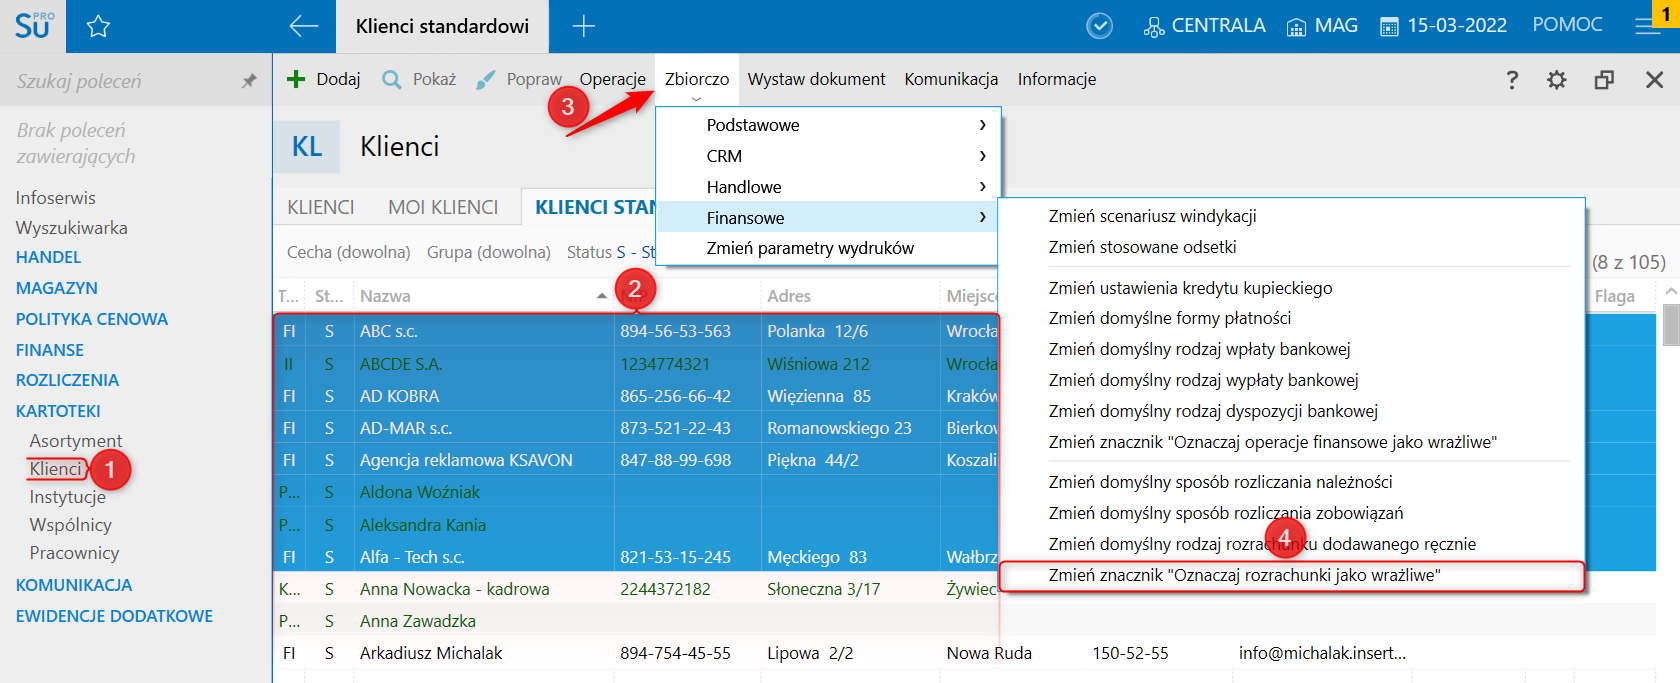The width and height of the screenshot is (1680, 683).
Task: Open the Cecha (dowolna) filter
Action: (x=348, y=252)
